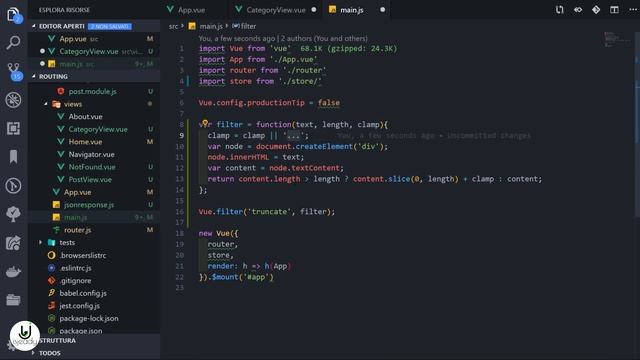Viewport: 640px width, 360px height.
Task: Click 'ESPLORA RISORSE' sidebar title
Action: click(64, 10)
